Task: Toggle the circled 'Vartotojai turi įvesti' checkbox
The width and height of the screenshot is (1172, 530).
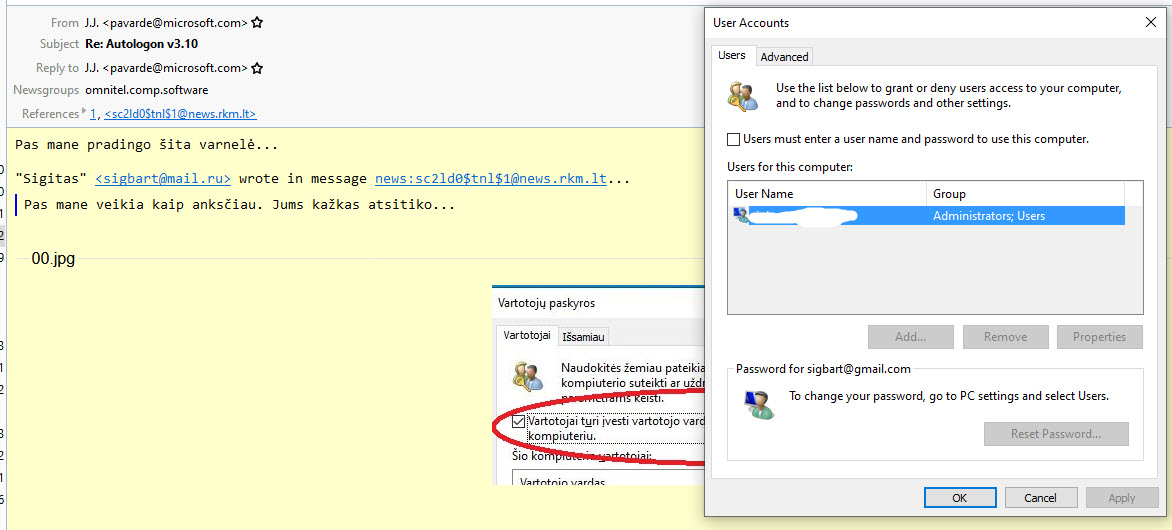Action: pos(518,422)
